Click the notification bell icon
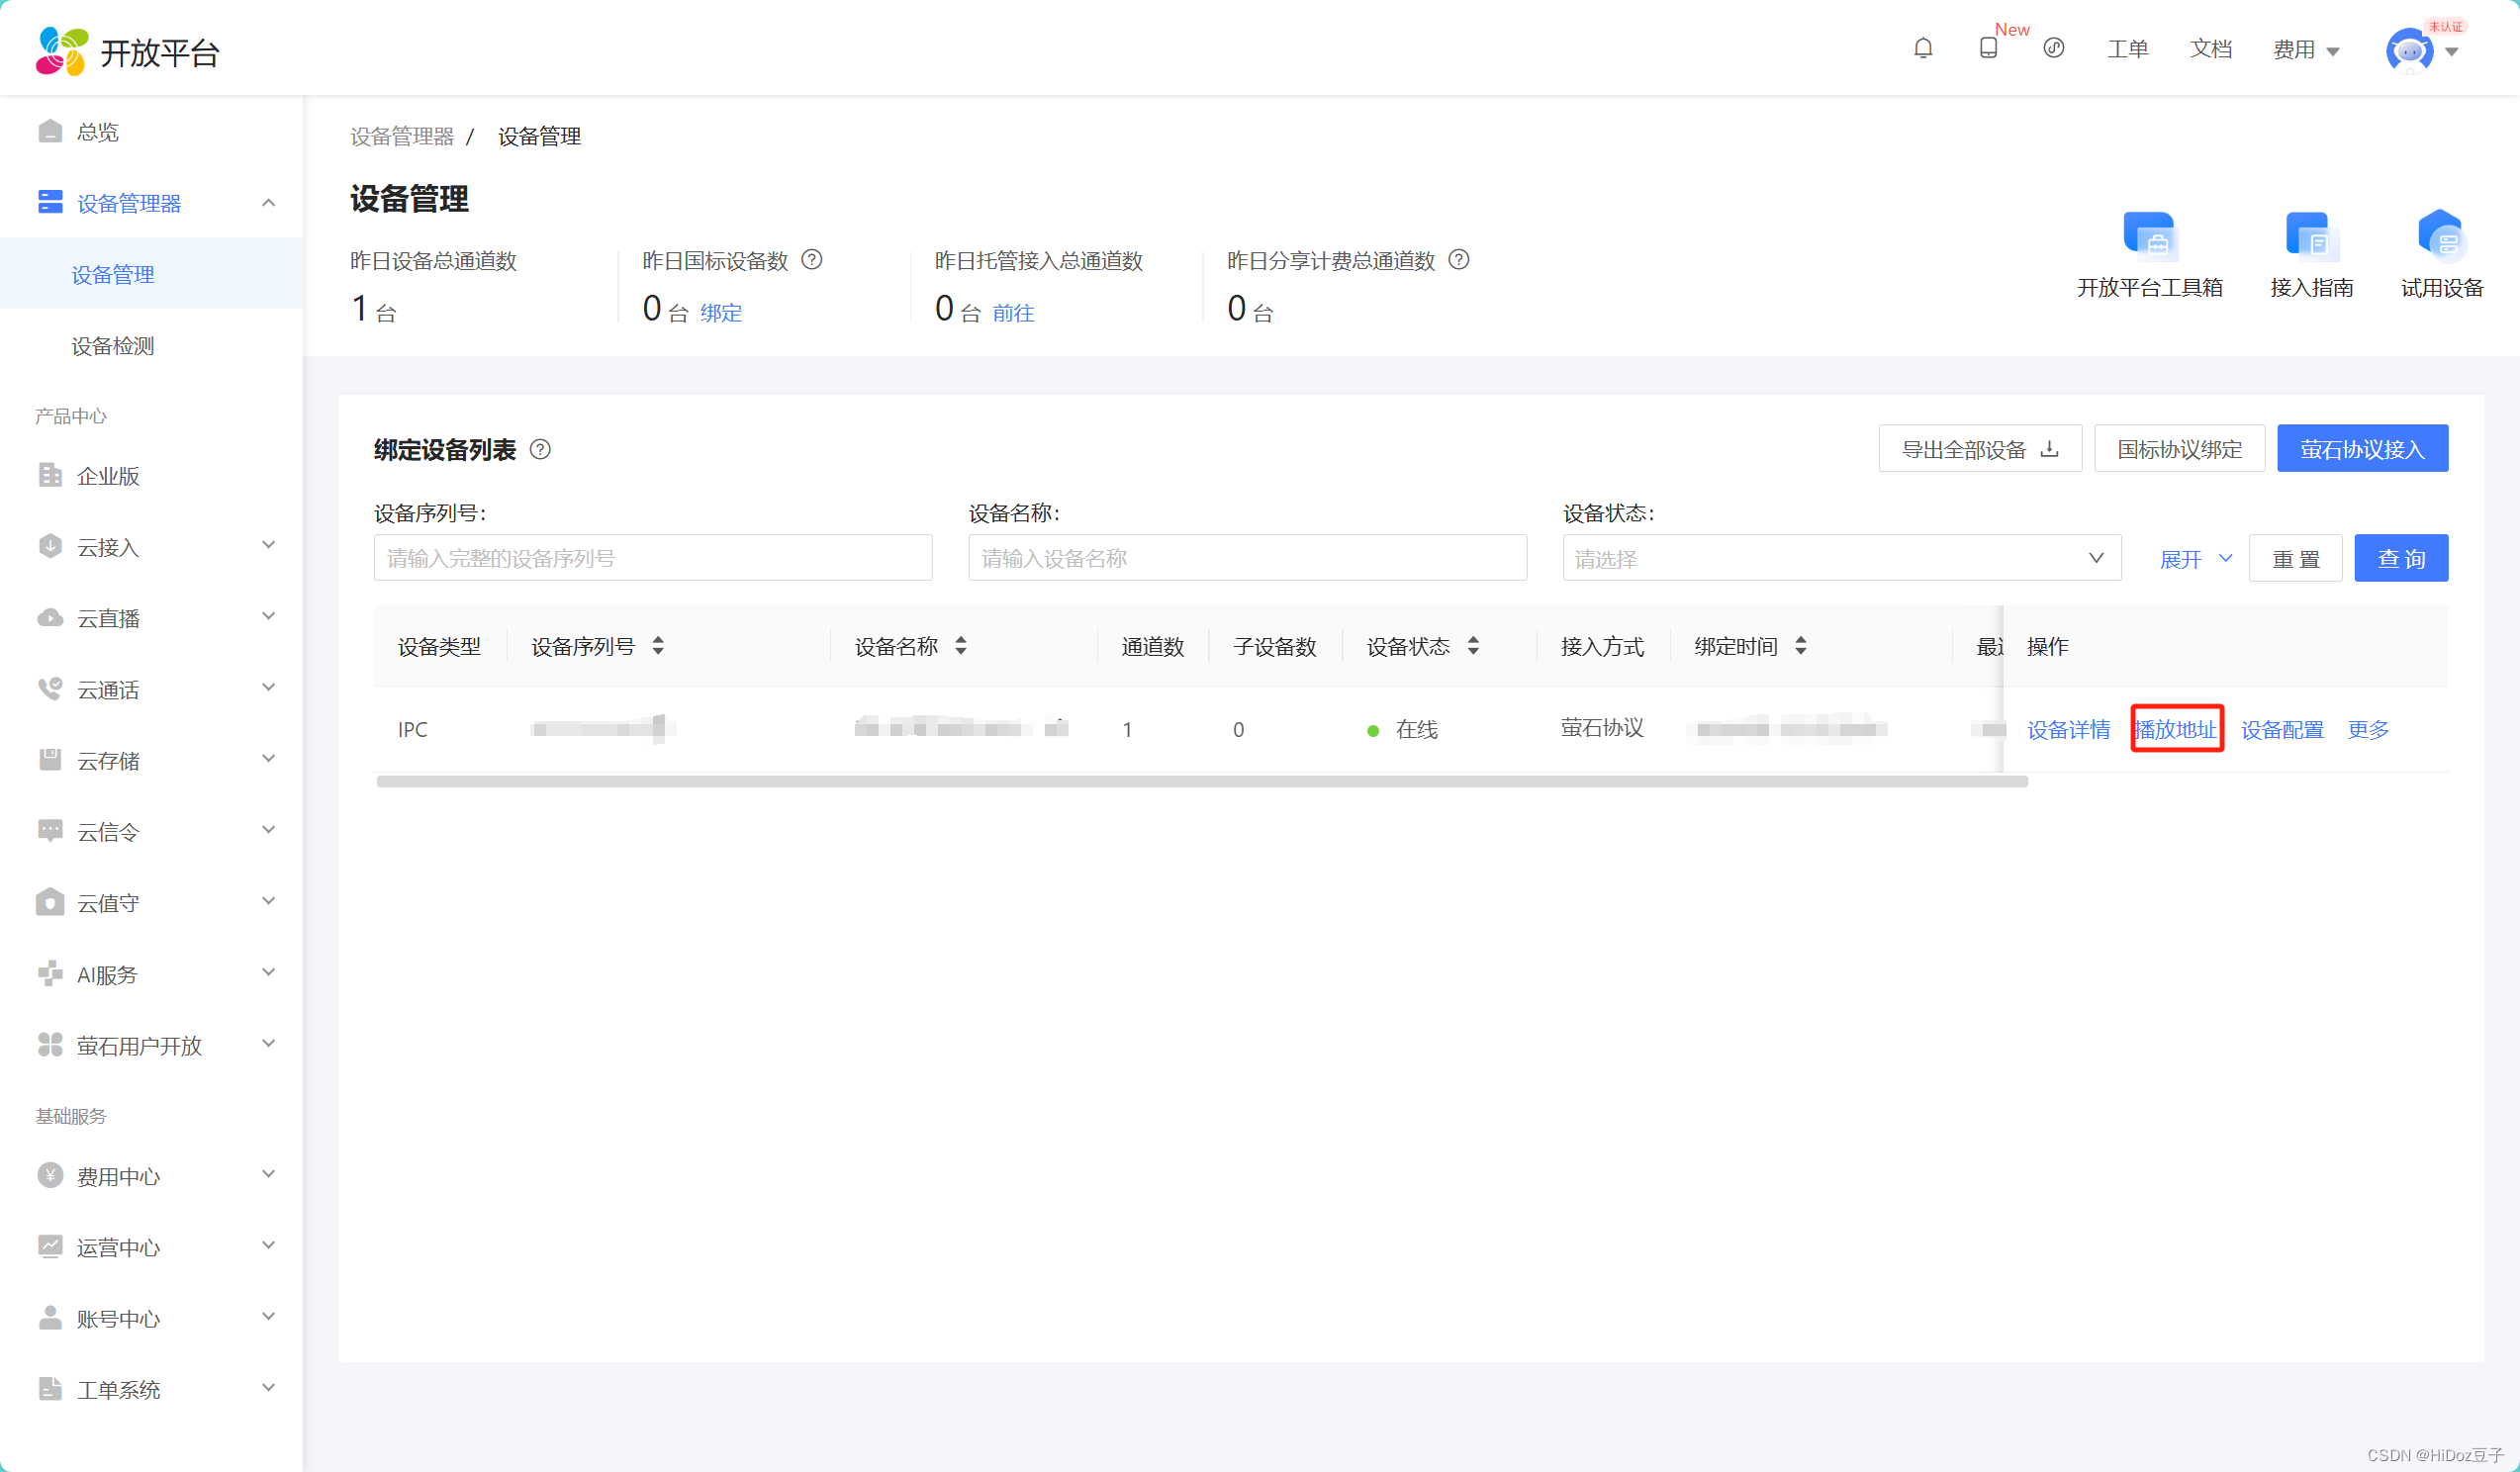This screenshot has height=1472, width=2520. (1922, 48)
